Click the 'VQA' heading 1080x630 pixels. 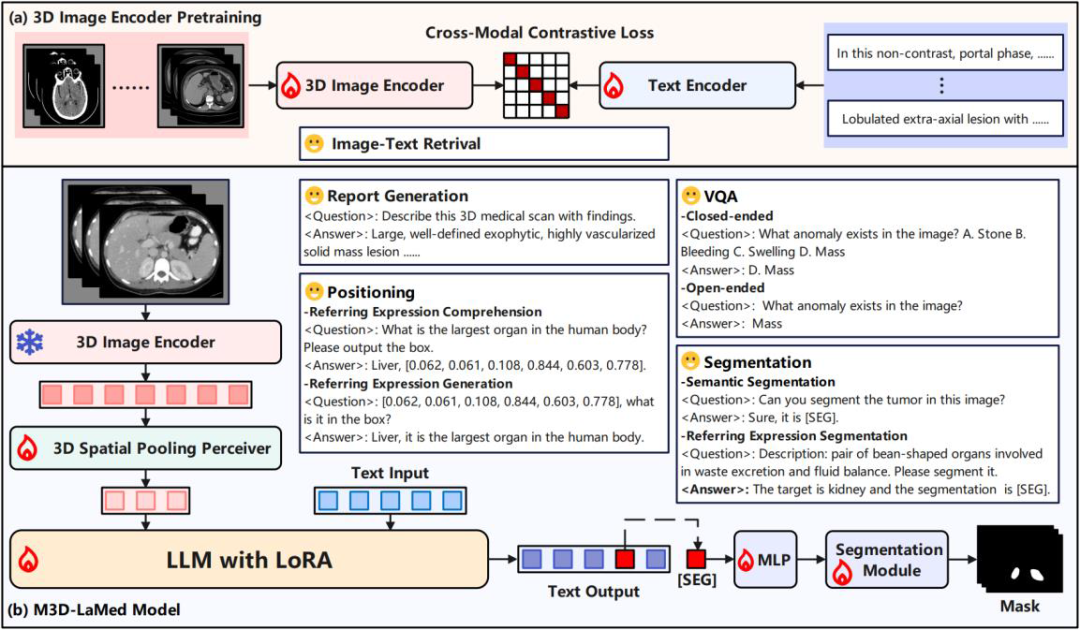click(x=720, y=196)
